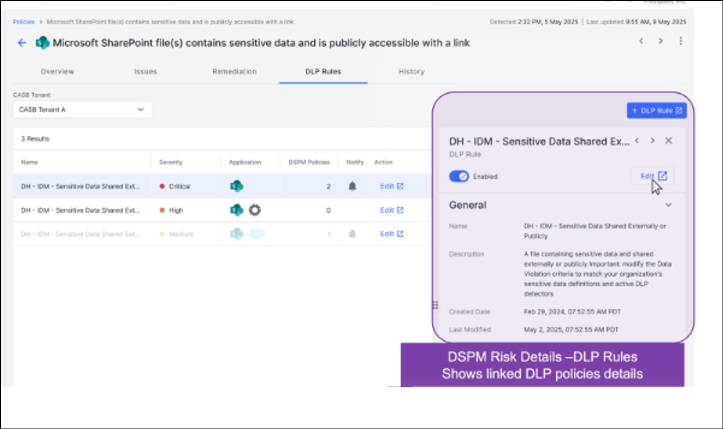
Task: Close the DLP Rule details panel
Action: [669, 141]
